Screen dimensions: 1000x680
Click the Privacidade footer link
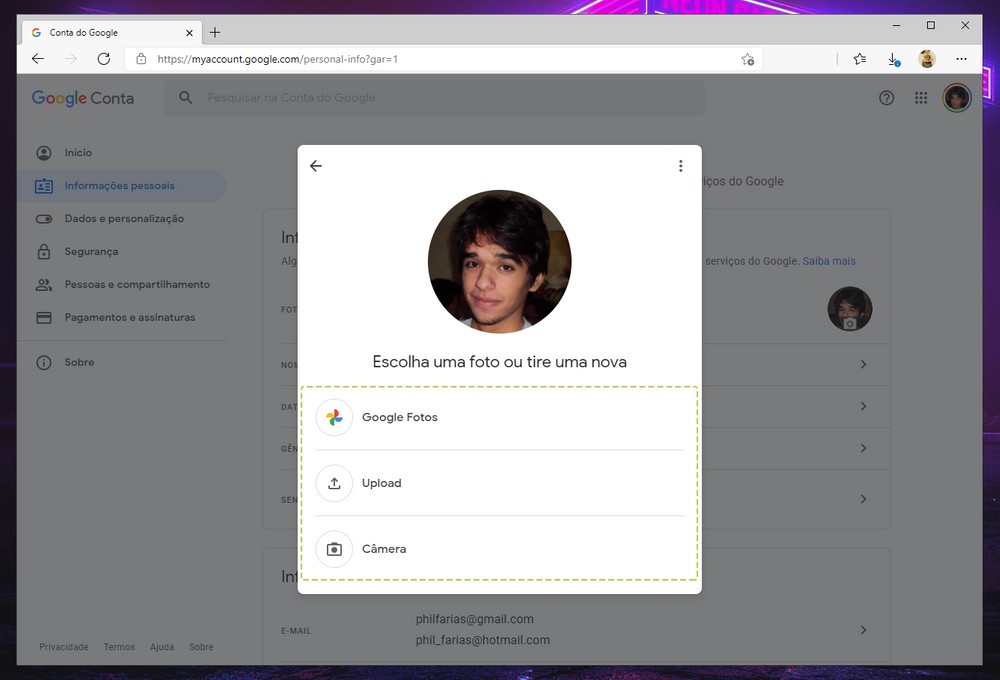(x=64, y=647)
